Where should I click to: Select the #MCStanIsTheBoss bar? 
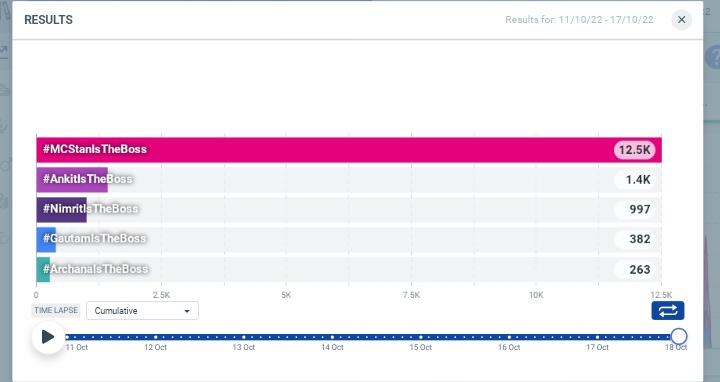(349, 150)
